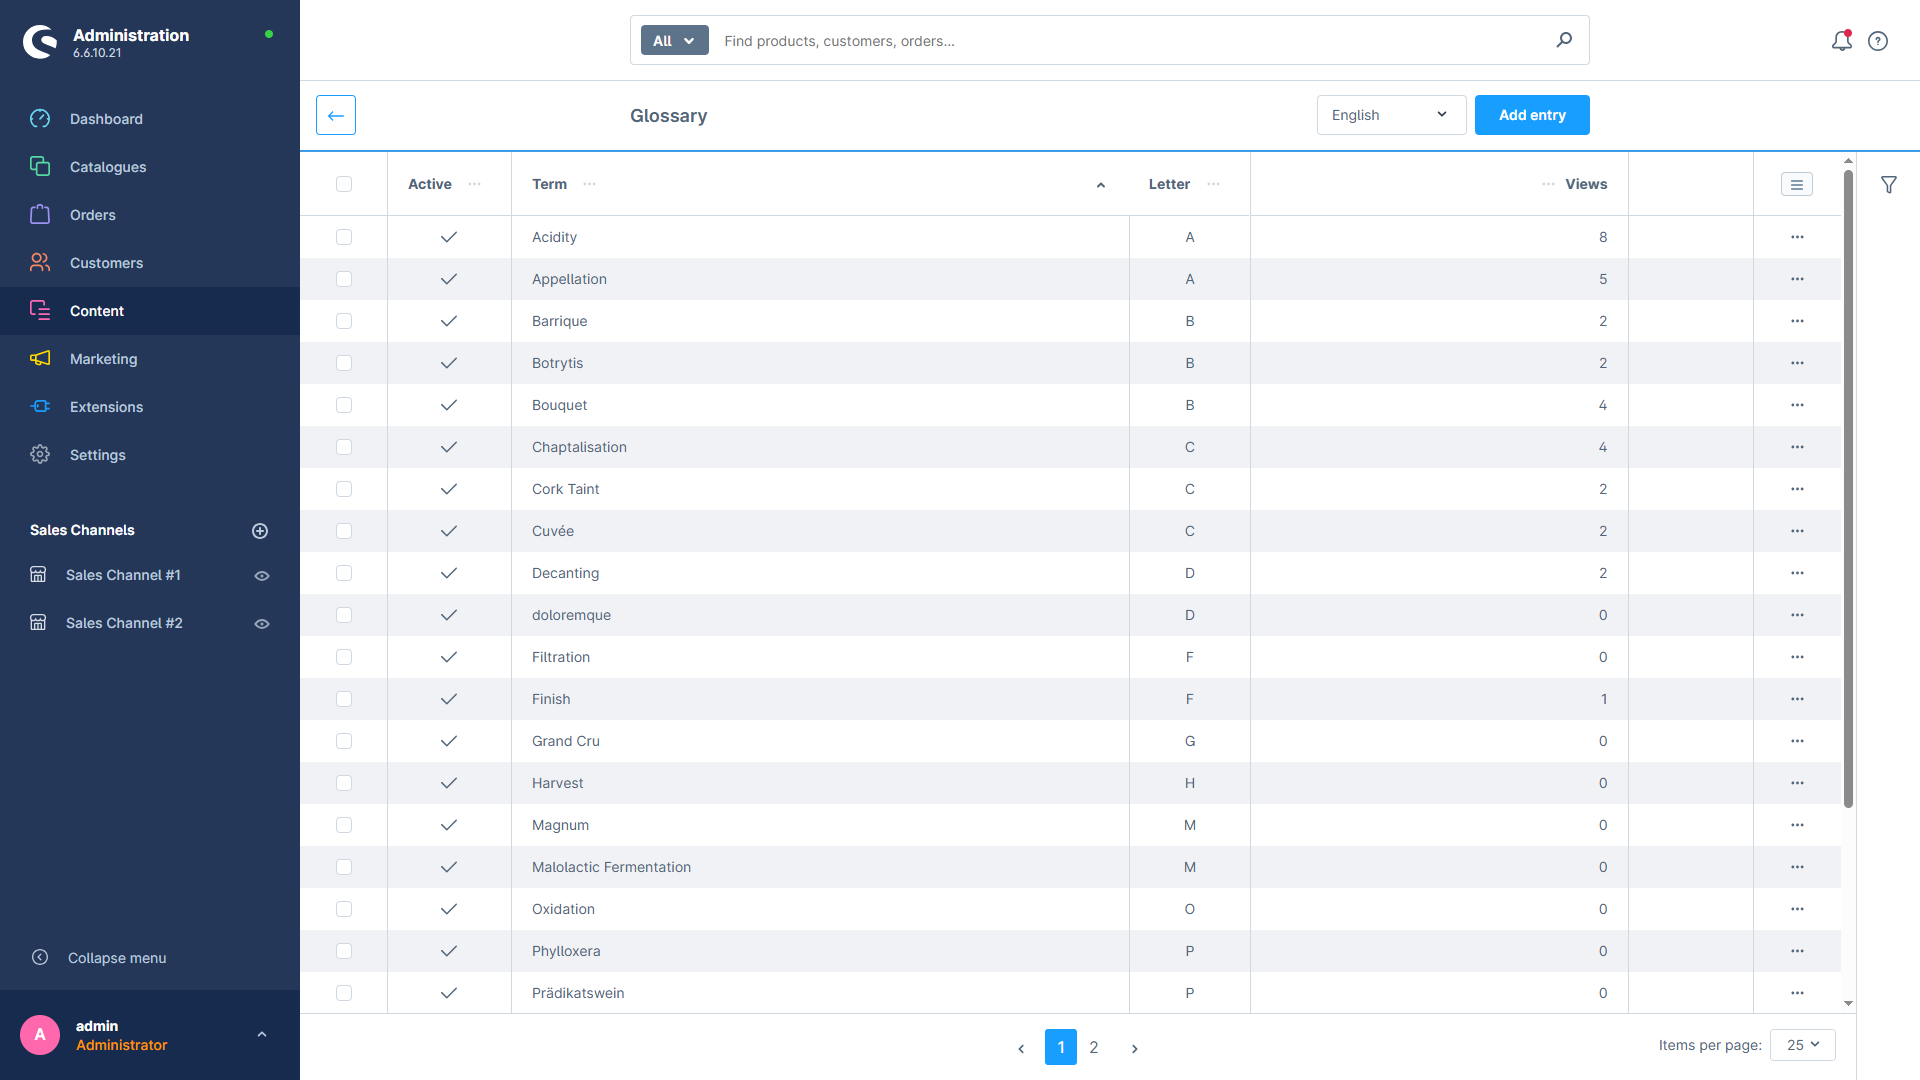Image resolution: width=1920 pixels, height=1080 pixels.
Task: Go to next page arrow
Action: [x=1135, y=1048]
